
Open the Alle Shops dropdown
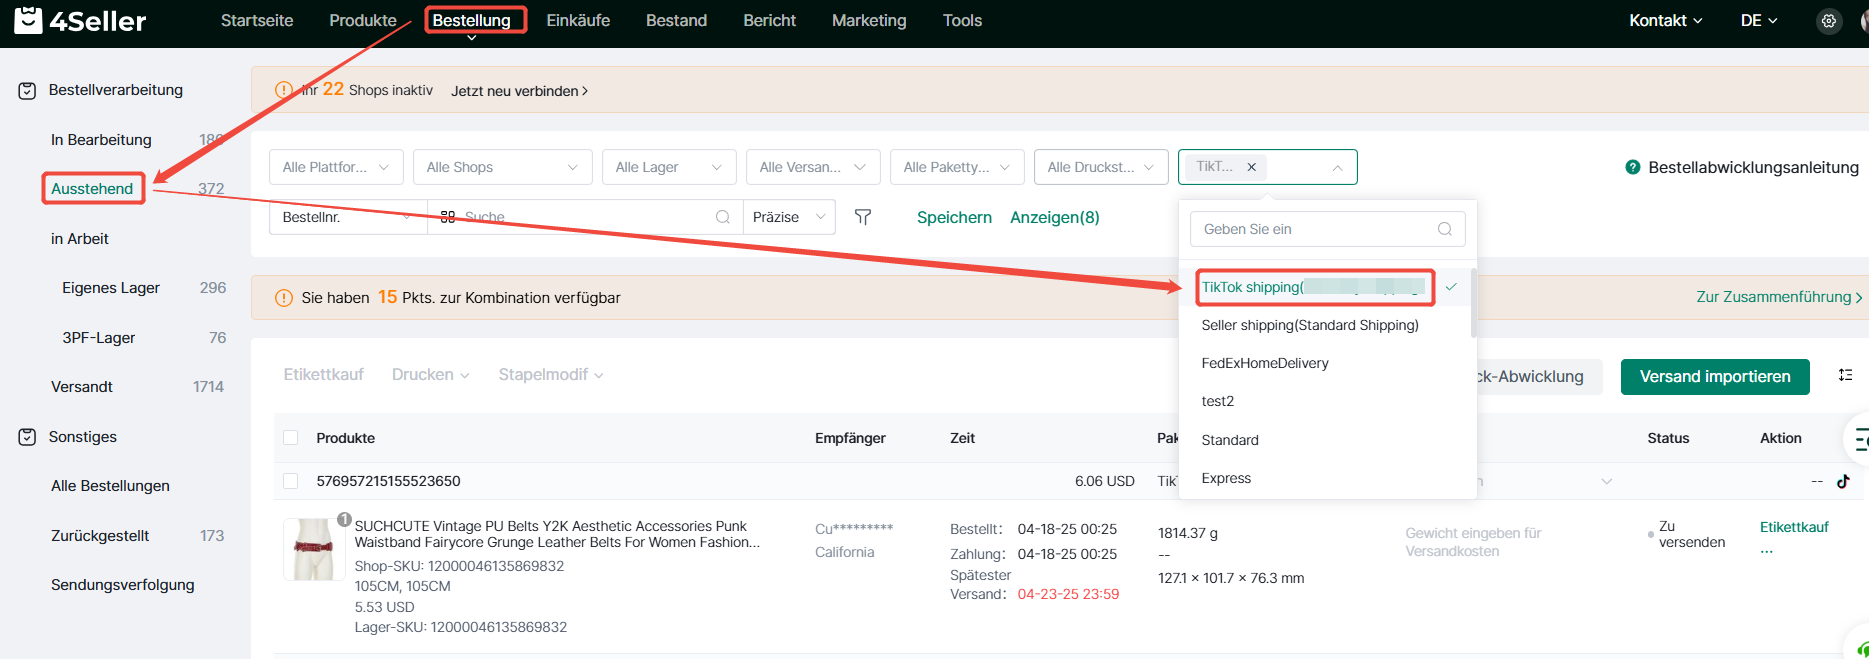(502, 167)
